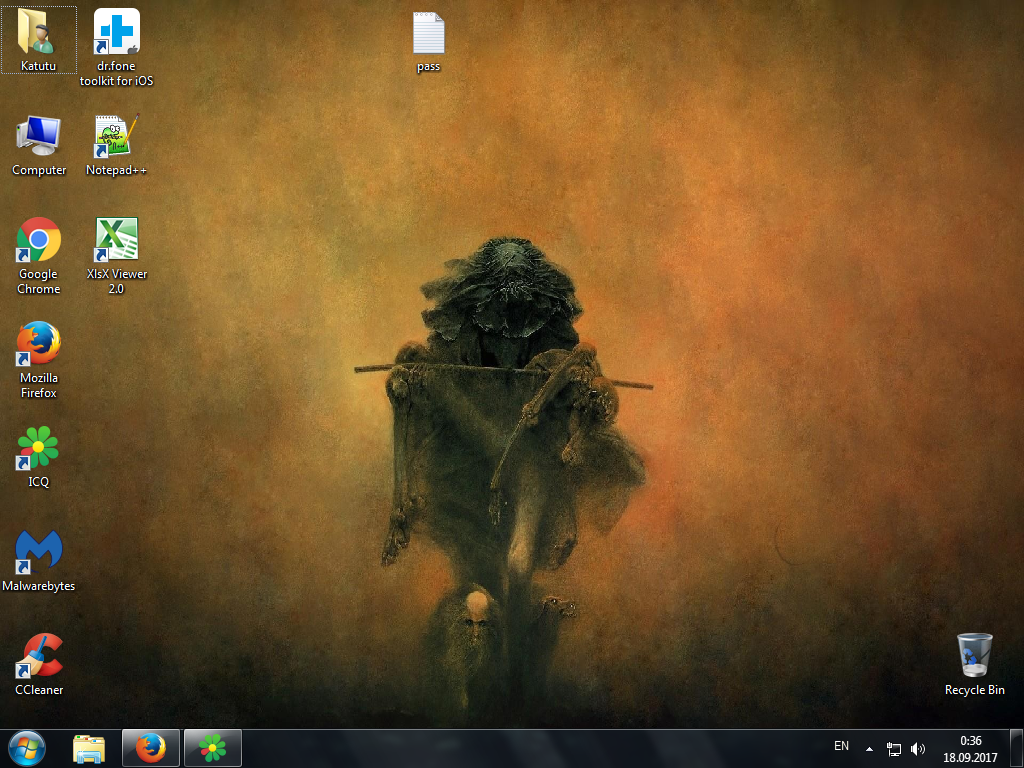1024x768 pixels.
Task: Select the CCleaner desktop shortcut
Action: (39, 657)
